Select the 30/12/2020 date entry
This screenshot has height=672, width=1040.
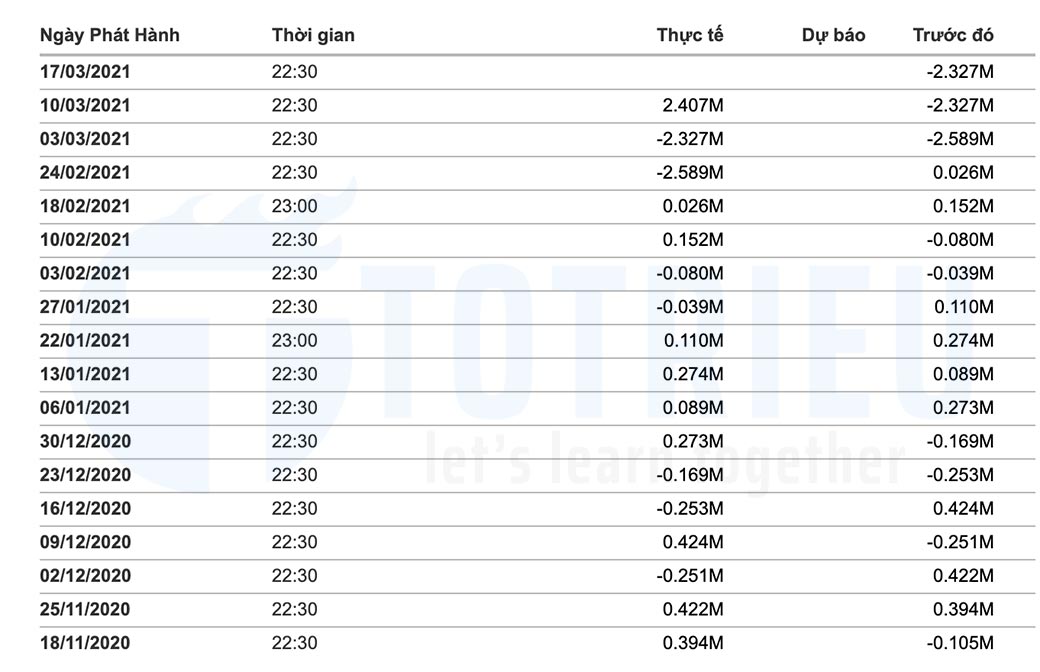pyautogui.click(x=85, y=441)
